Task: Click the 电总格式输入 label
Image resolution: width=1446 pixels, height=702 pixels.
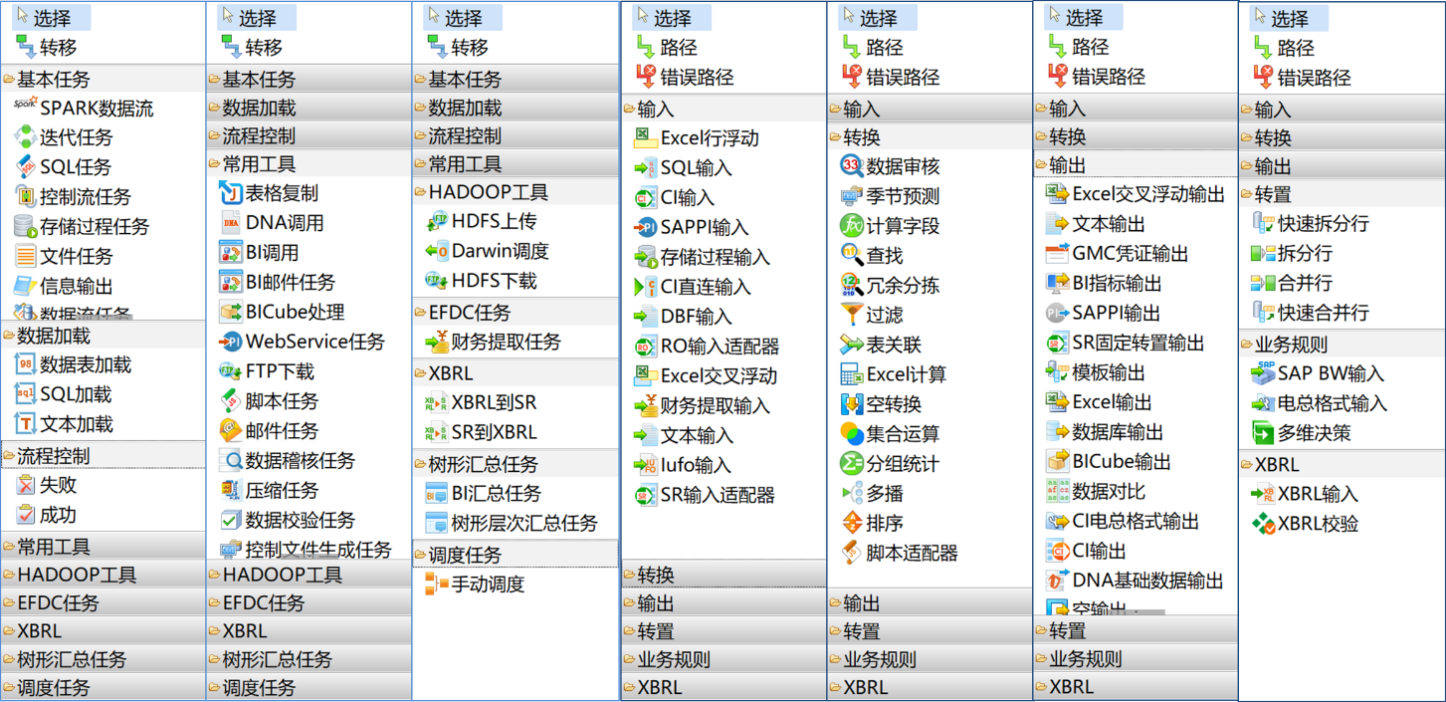Action: click(x=1333, y=403)
